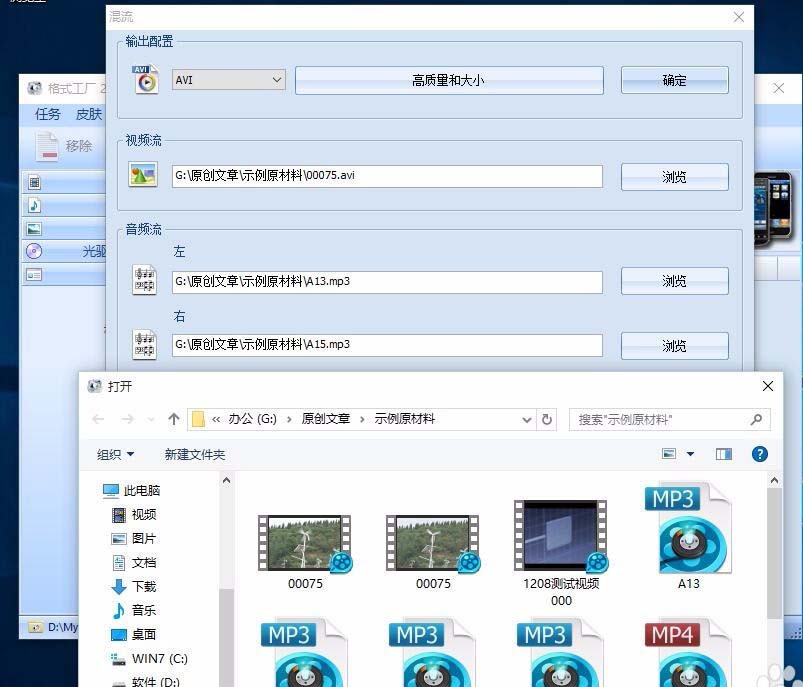Screen dimensions: 803x687
Task: Select the video stream file icon
Action: (144, 175)
